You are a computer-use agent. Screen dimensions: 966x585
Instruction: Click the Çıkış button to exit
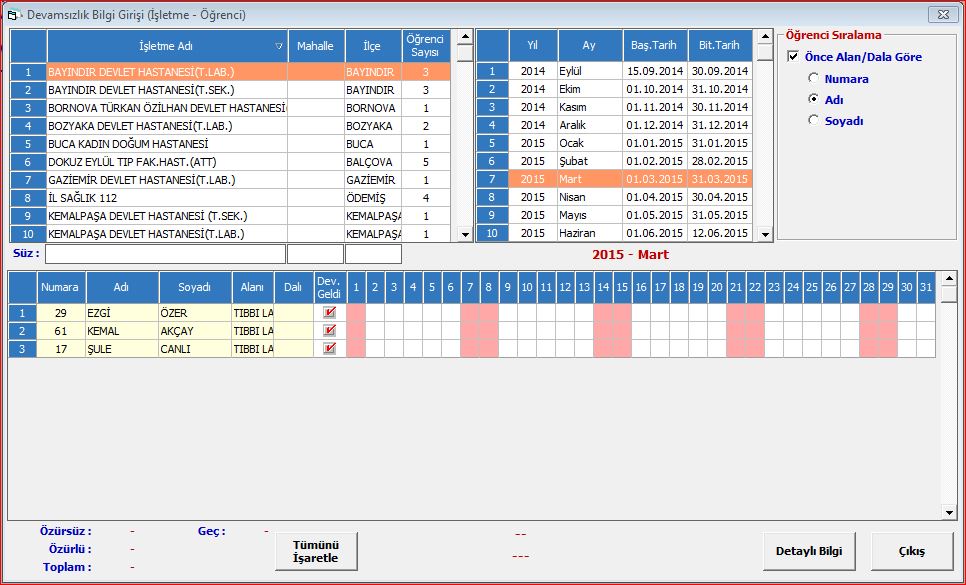(911, 551)
